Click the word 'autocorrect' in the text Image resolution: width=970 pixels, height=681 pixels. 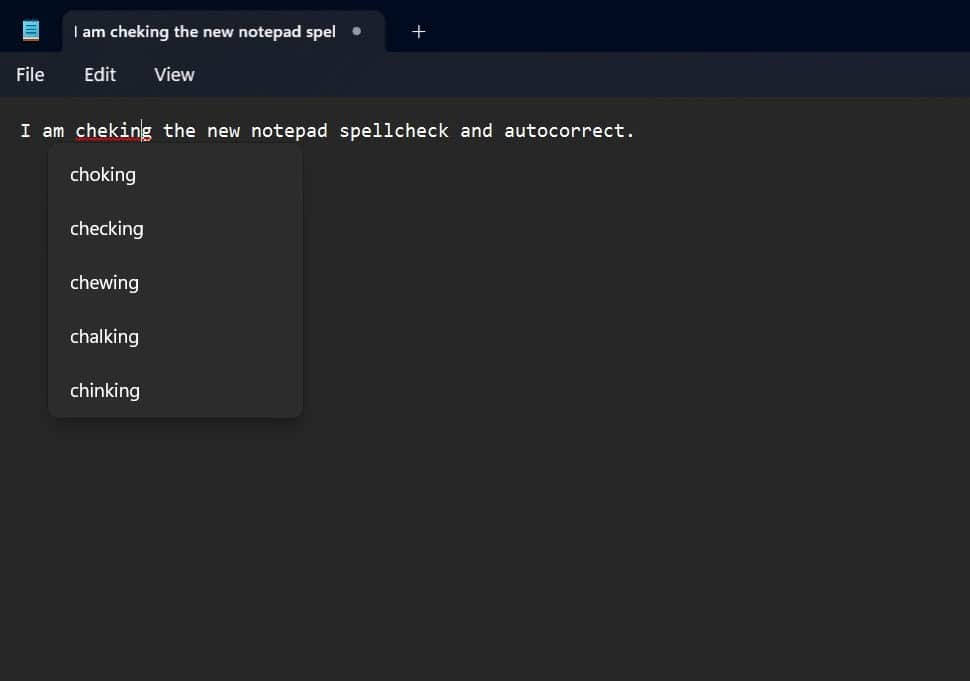point(566,130)
